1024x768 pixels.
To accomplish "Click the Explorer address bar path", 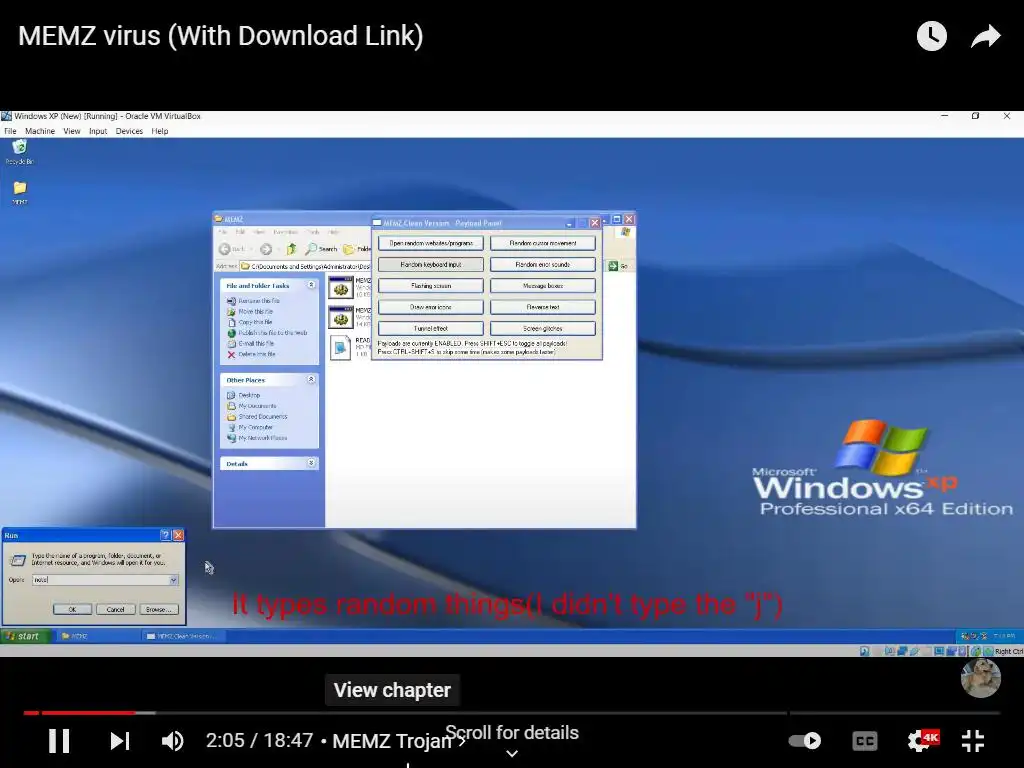I will click(x=306, y=266).
